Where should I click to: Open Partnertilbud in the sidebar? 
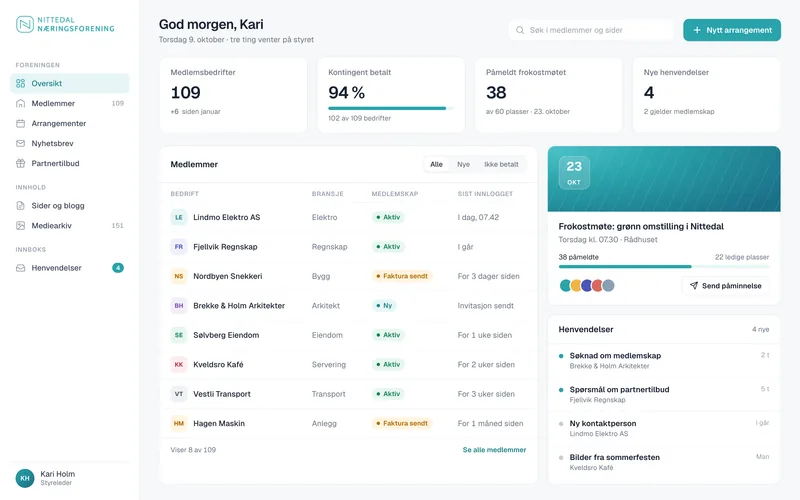[x=70, y=163]
